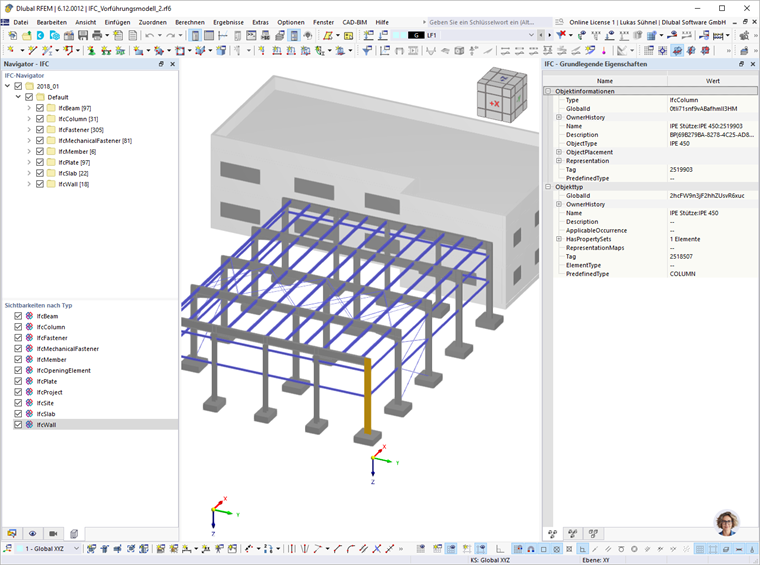Uncheck the IfcWall [18] tree checkbox
760x565 pixels.
[40, 184]
